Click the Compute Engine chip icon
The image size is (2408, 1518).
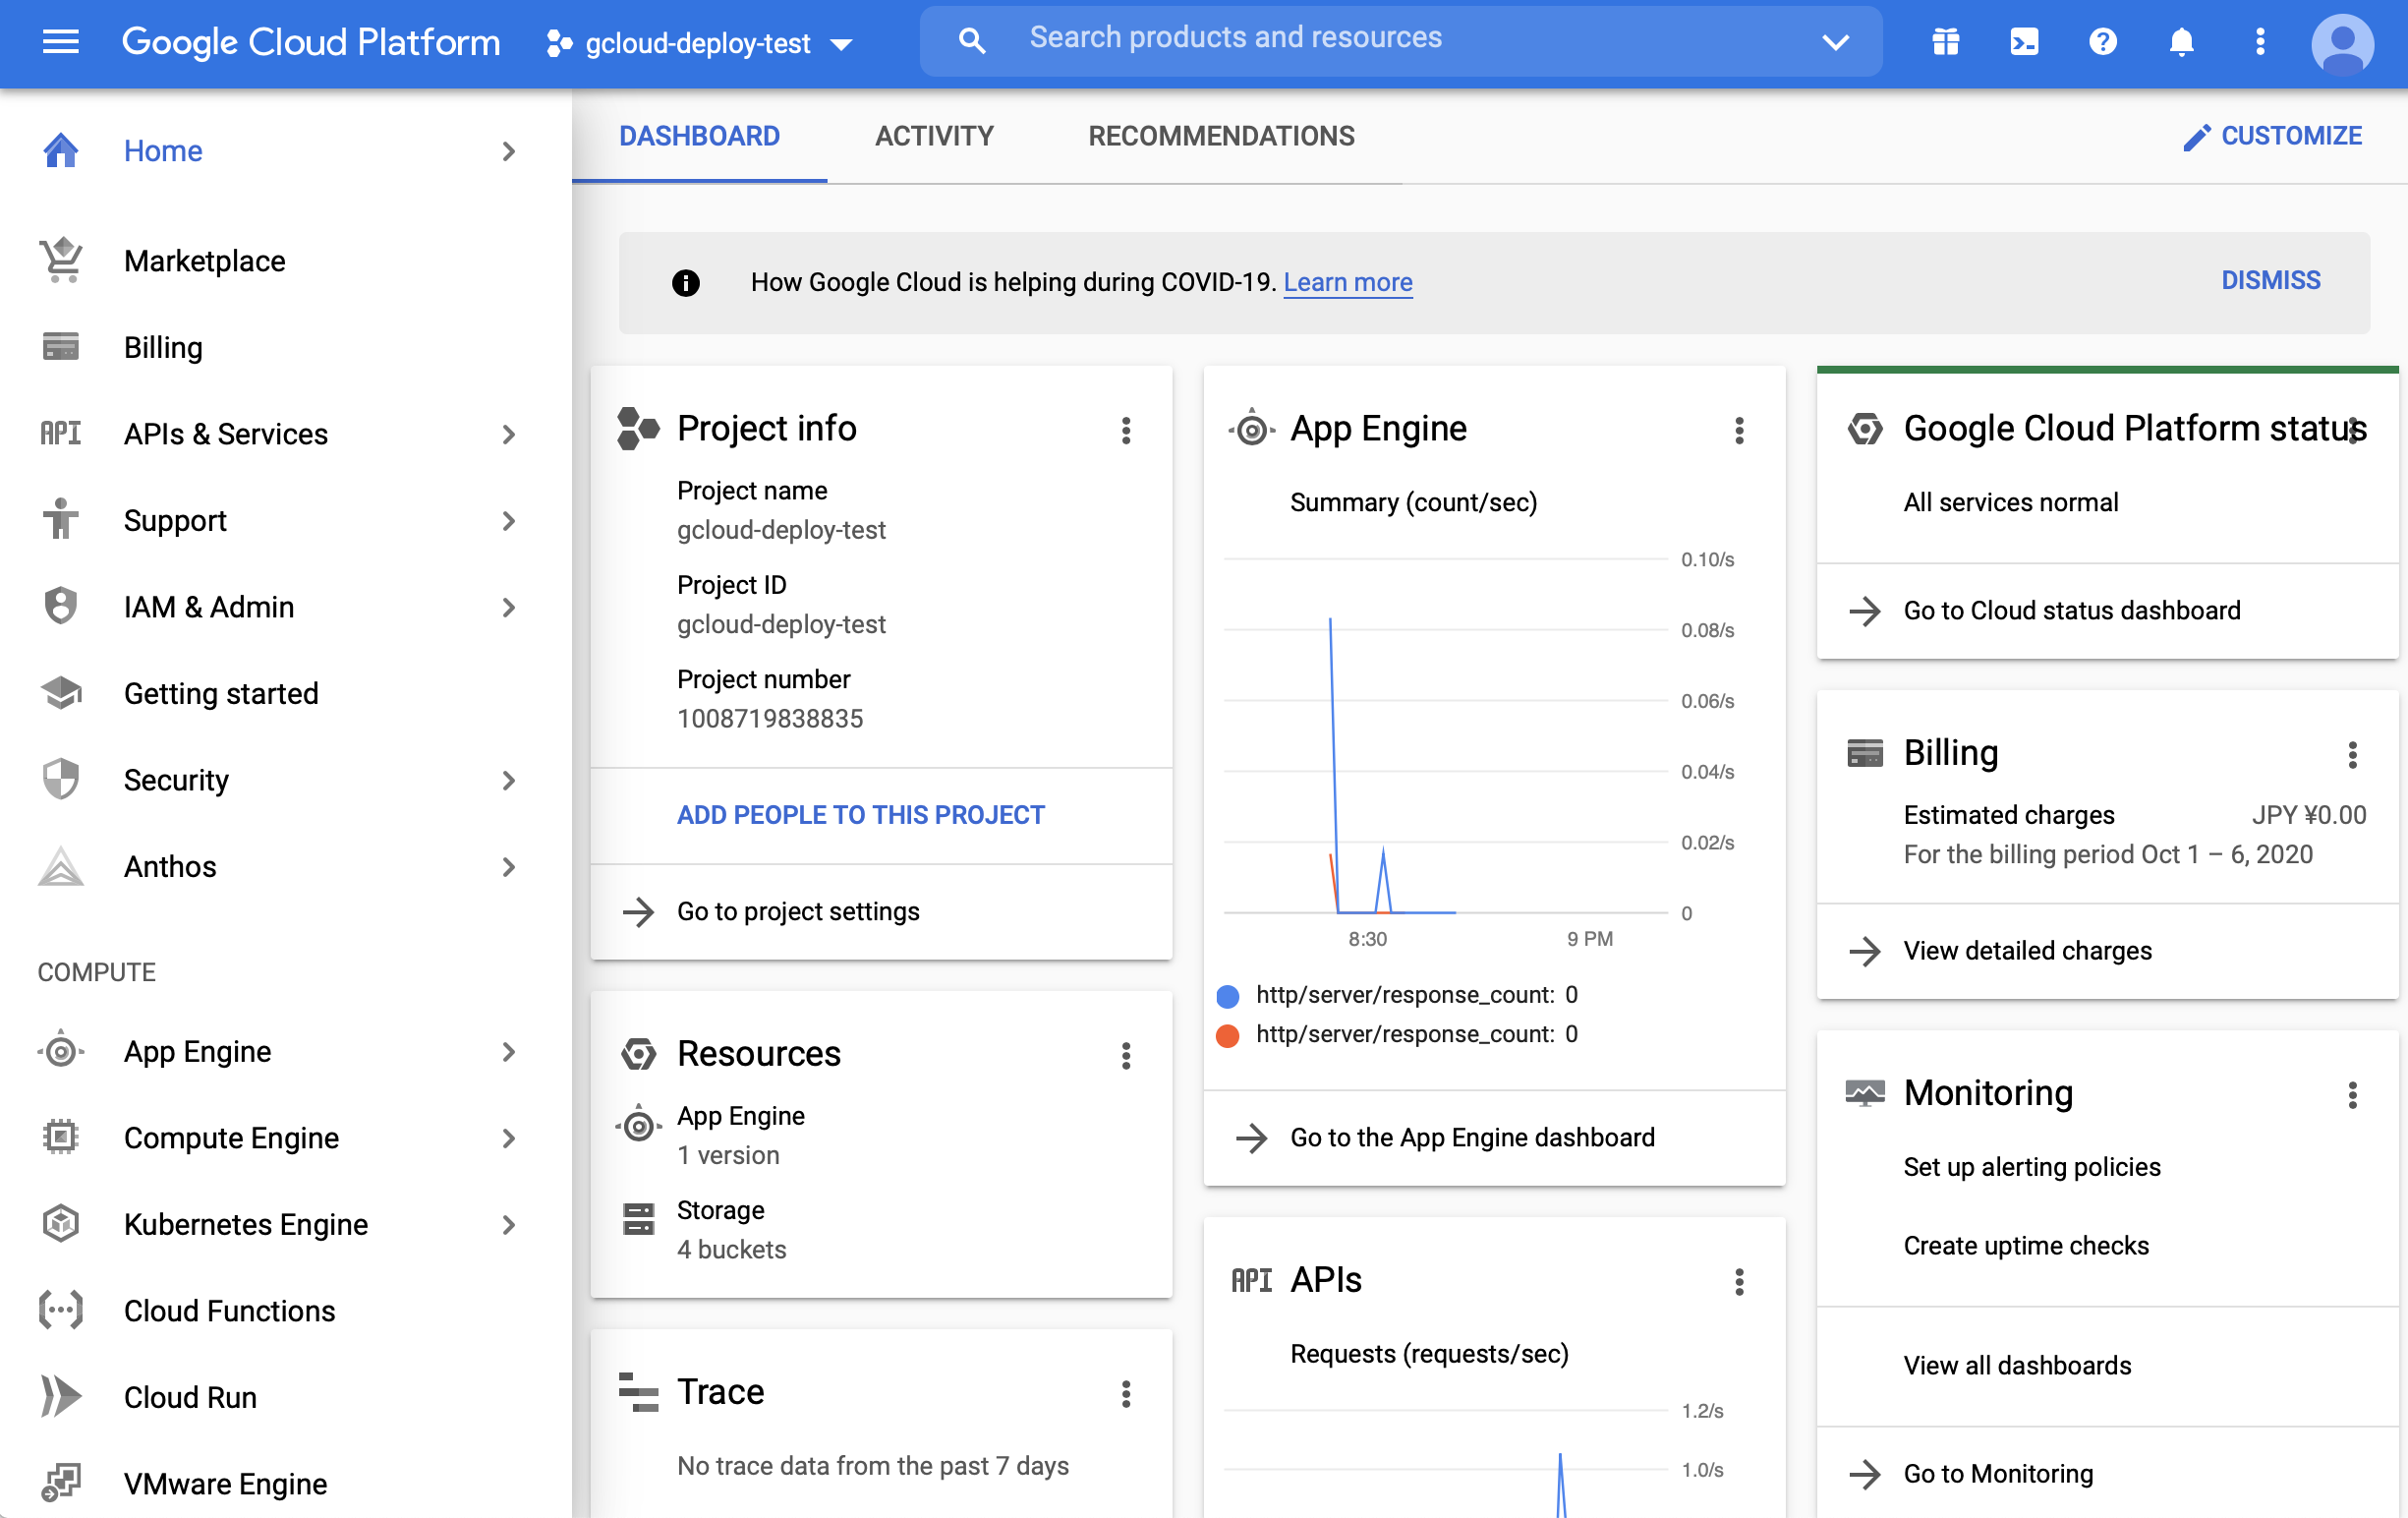(x=61, y=1137)
